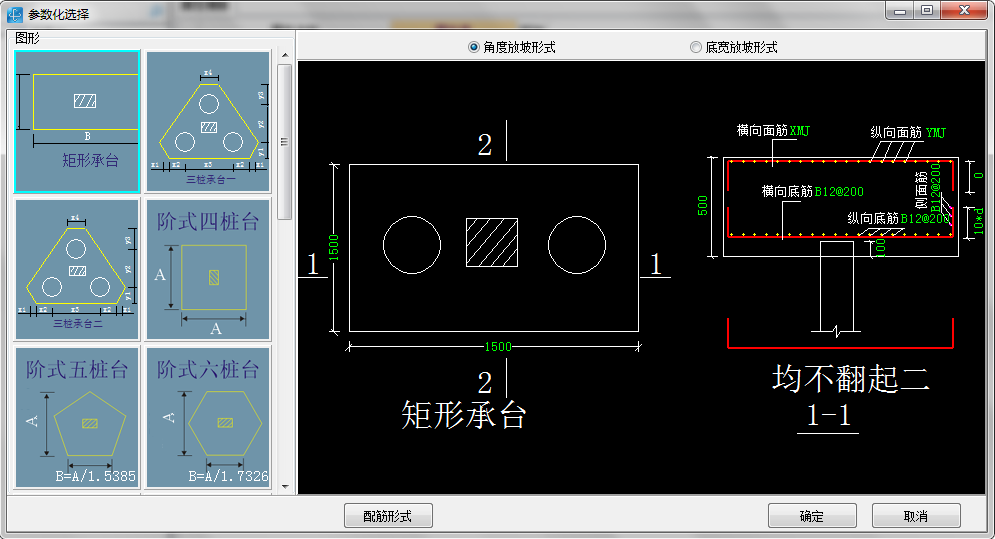This screenshot has width=995, height=539.
Task: Click the 参数化选择 title bar app icon
Action: [x=14, y=14]
